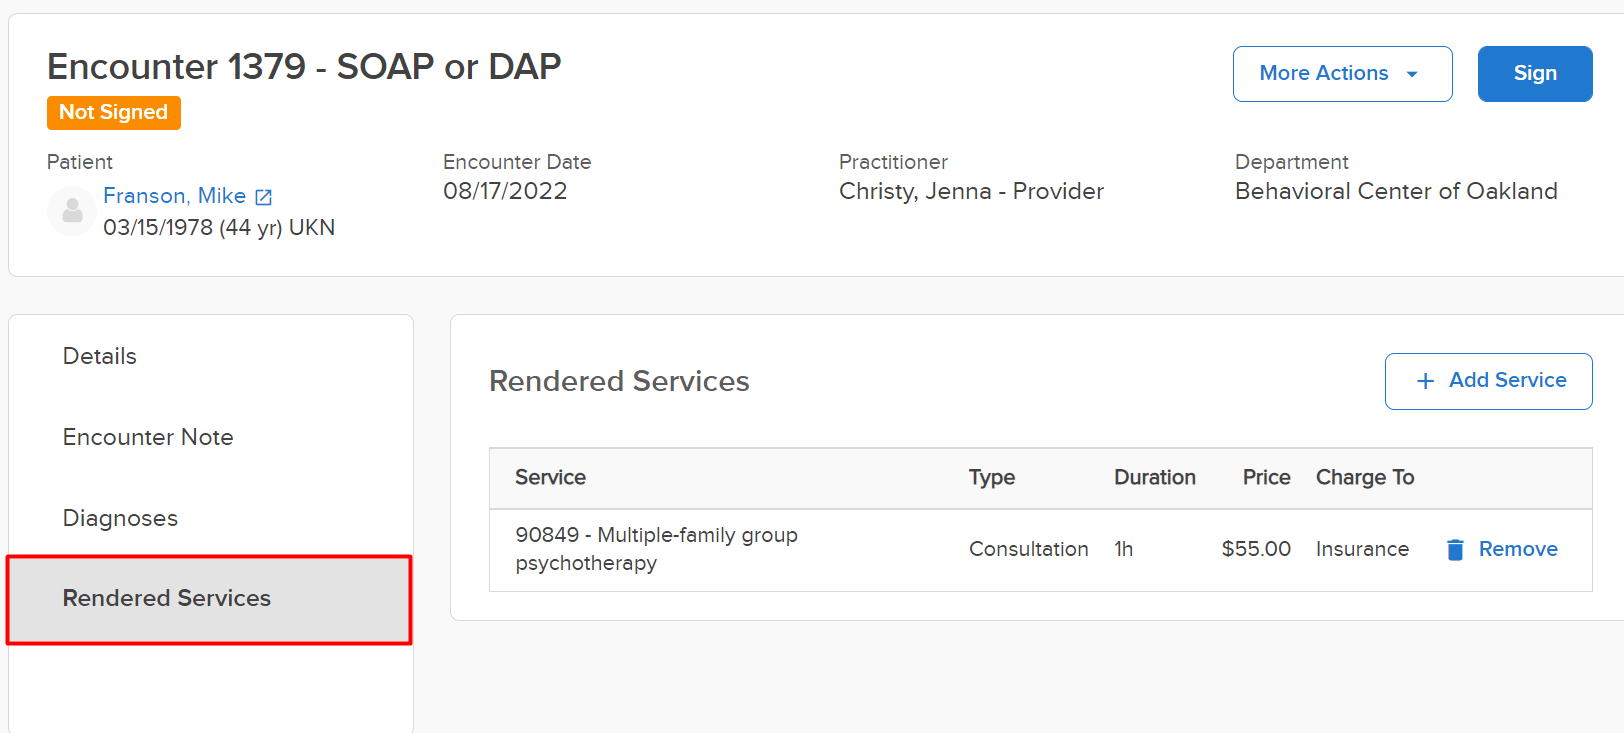The width and height of the screenshot is (1624, 733).
Task: Select the Rendered Services sidebar item
Action: pos(209,599)
